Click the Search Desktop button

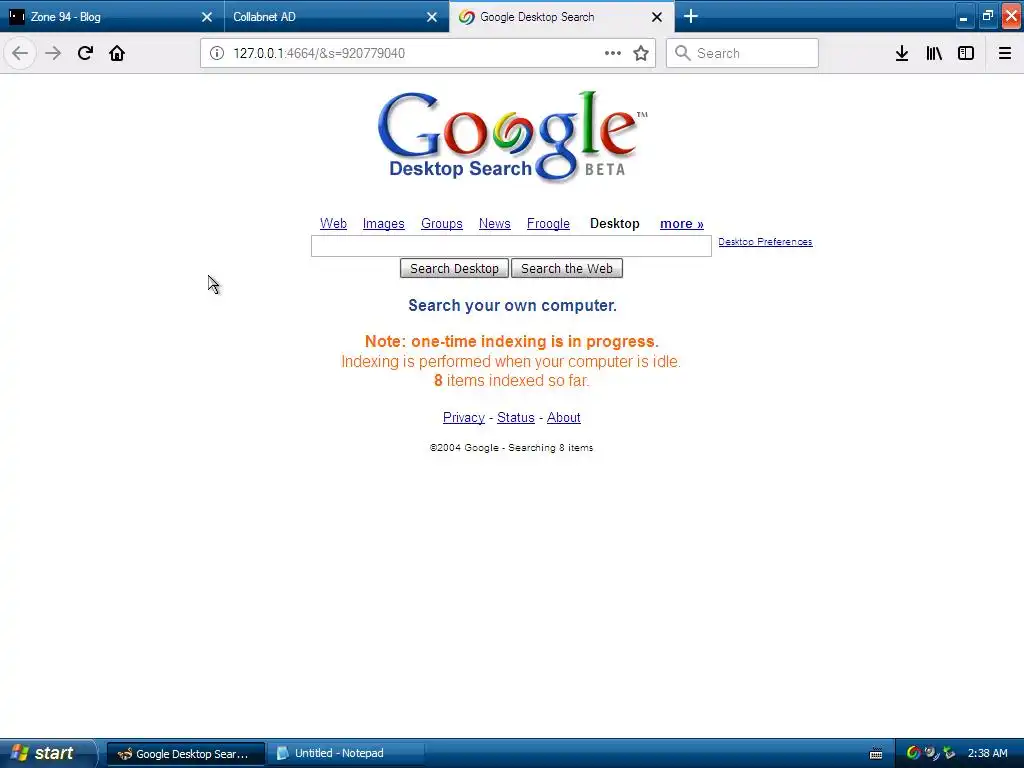[455, 268]
